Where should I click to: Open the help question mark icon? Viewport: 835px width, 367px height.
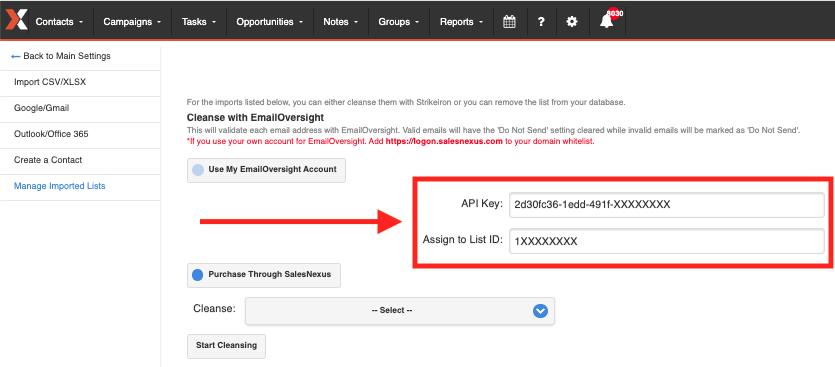coord(541,22)
